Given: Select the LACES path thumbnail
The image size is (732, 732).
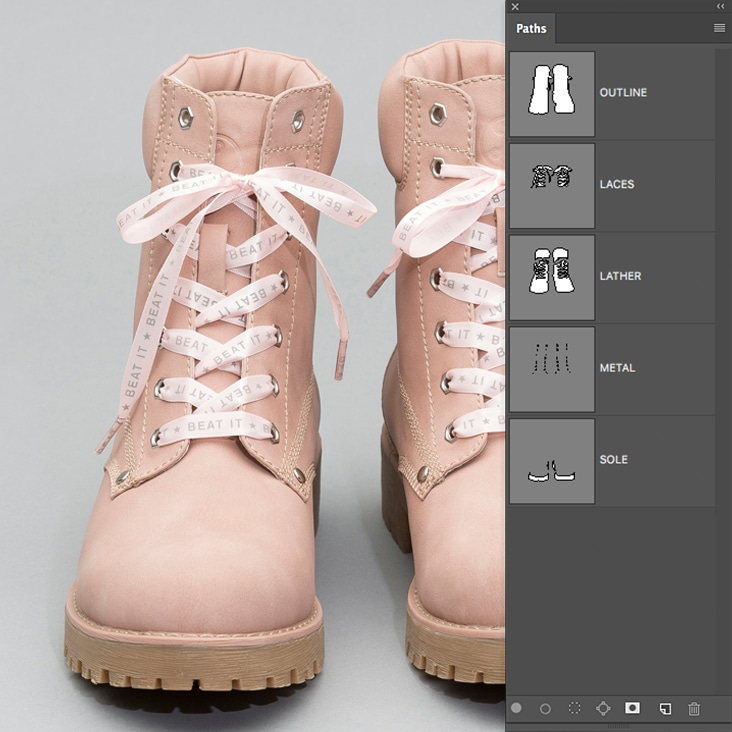Looking at the screenshot, I should (552, 185).
